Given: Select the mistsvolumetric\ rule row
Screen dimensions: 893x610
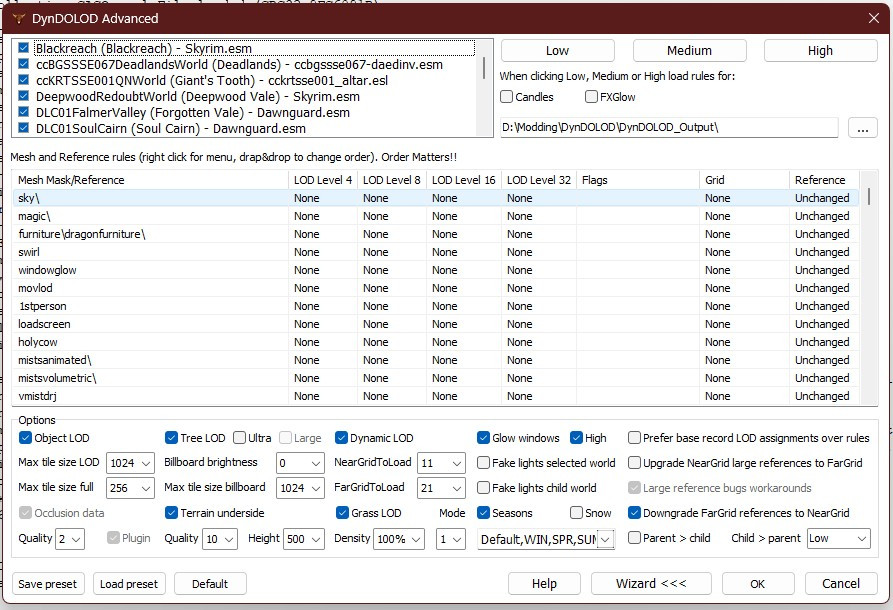Looking at the screenshot, I should (x=436, y=378).
